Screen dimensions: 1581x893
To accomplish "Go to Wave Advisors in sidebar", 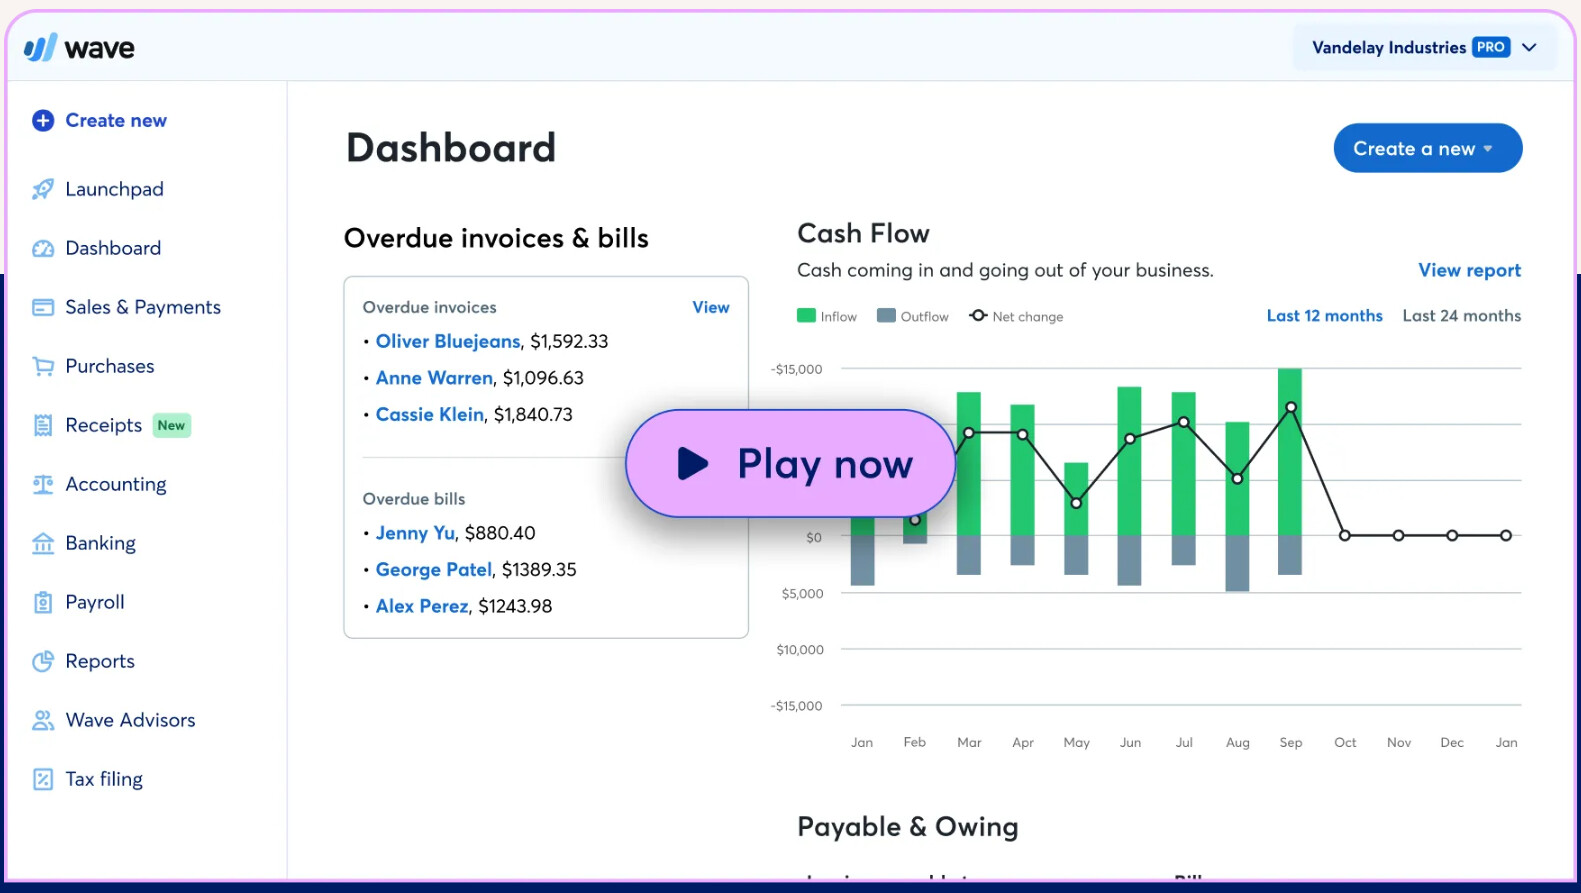I will coord(130,720).
